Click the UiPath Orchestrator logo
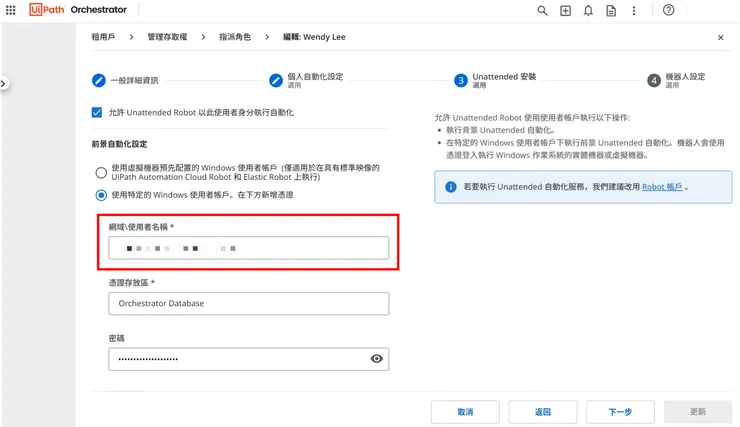 [78, 9]
